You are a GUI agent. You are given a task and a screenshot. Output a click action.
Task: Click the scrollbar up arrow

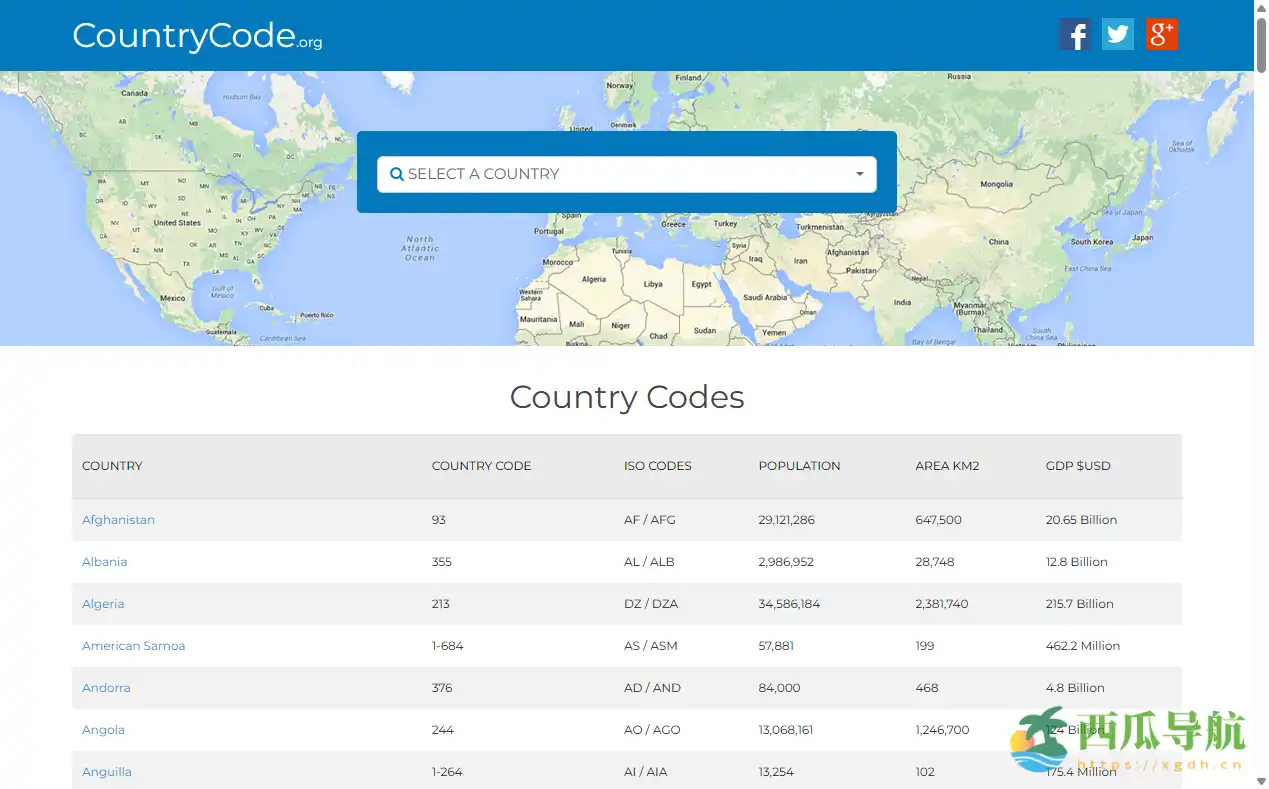coord(1261,7)
